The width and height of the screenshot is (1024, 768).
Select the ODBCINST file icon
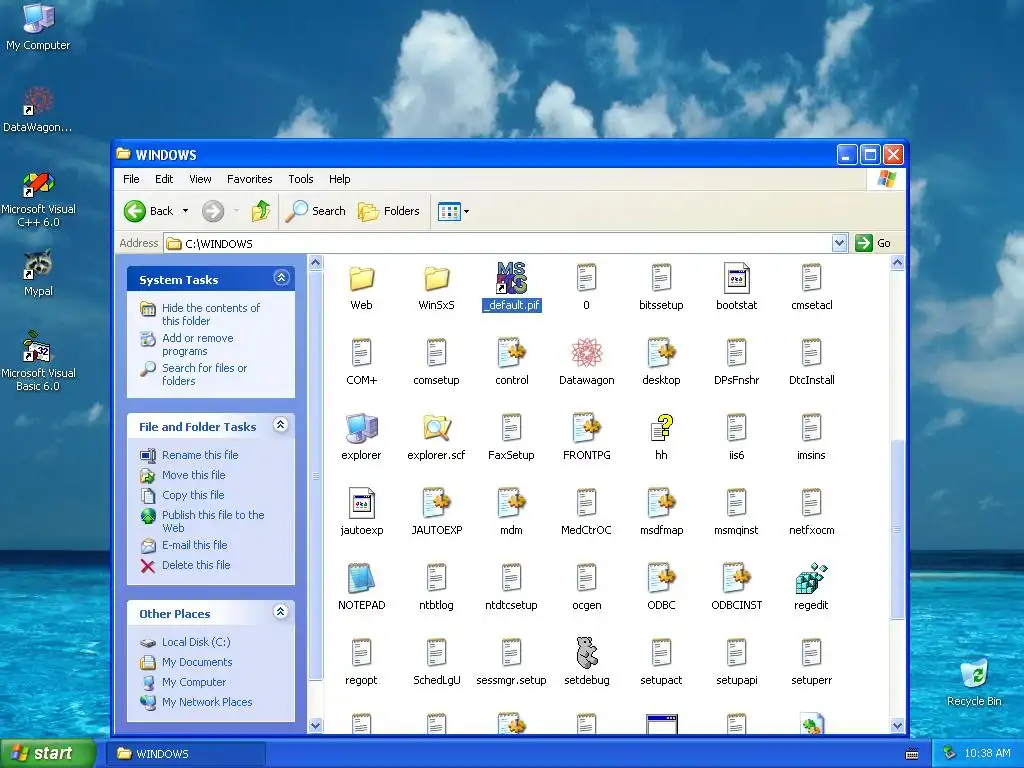pos(736,586)
